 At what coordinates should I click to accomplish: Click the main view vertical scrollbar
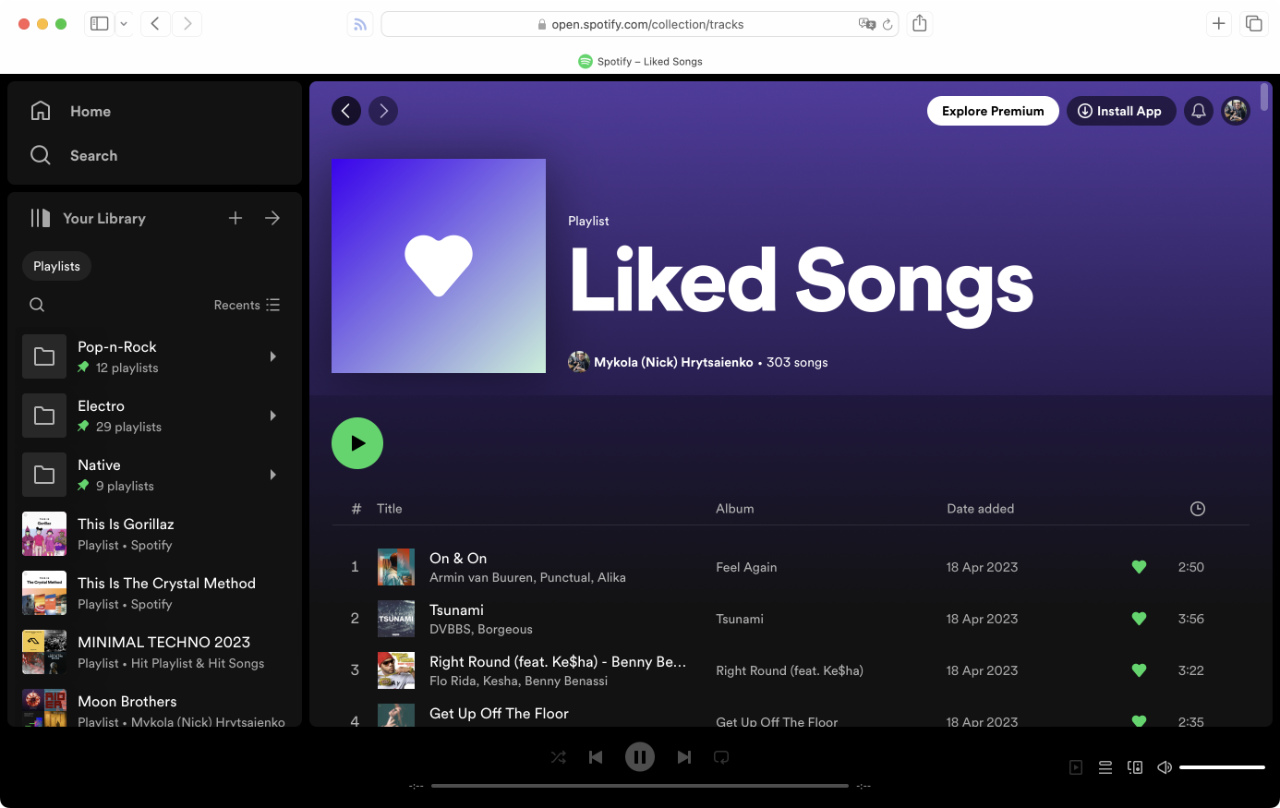pos(1265,97)
